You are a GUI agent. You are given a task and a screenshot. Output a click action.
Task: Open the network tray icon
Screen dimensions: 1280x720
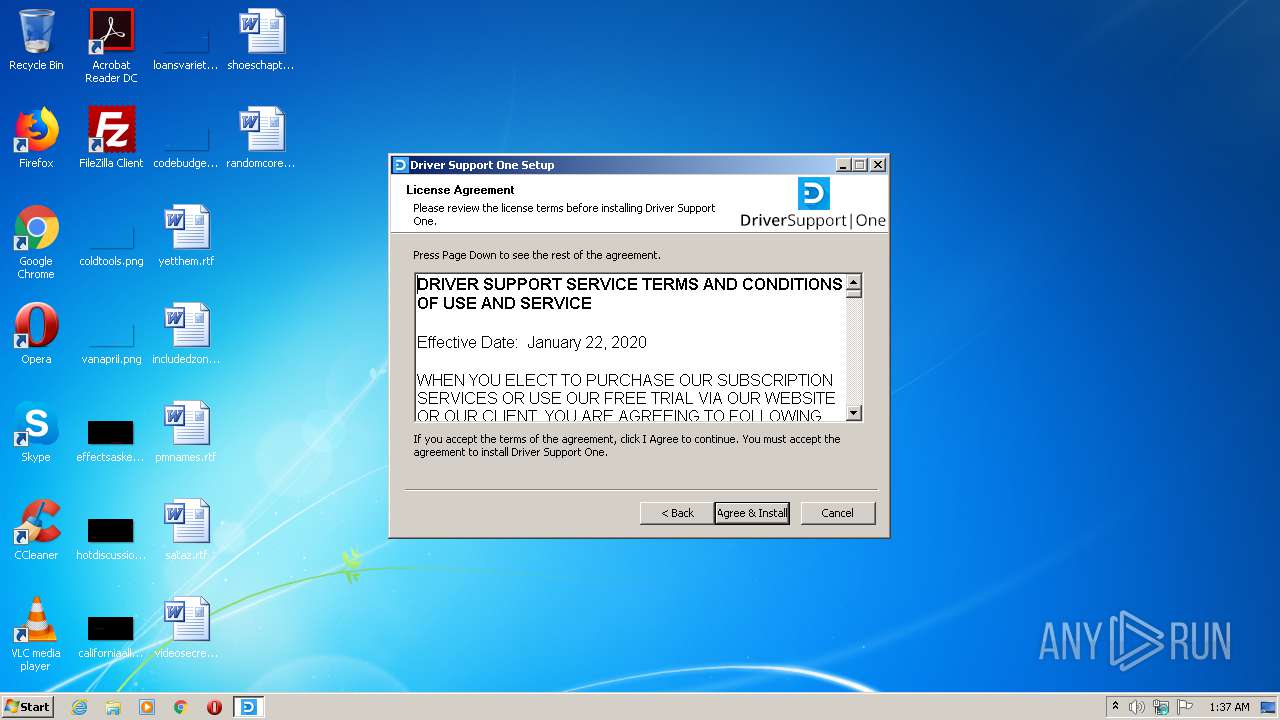[x=1161, y=707]
